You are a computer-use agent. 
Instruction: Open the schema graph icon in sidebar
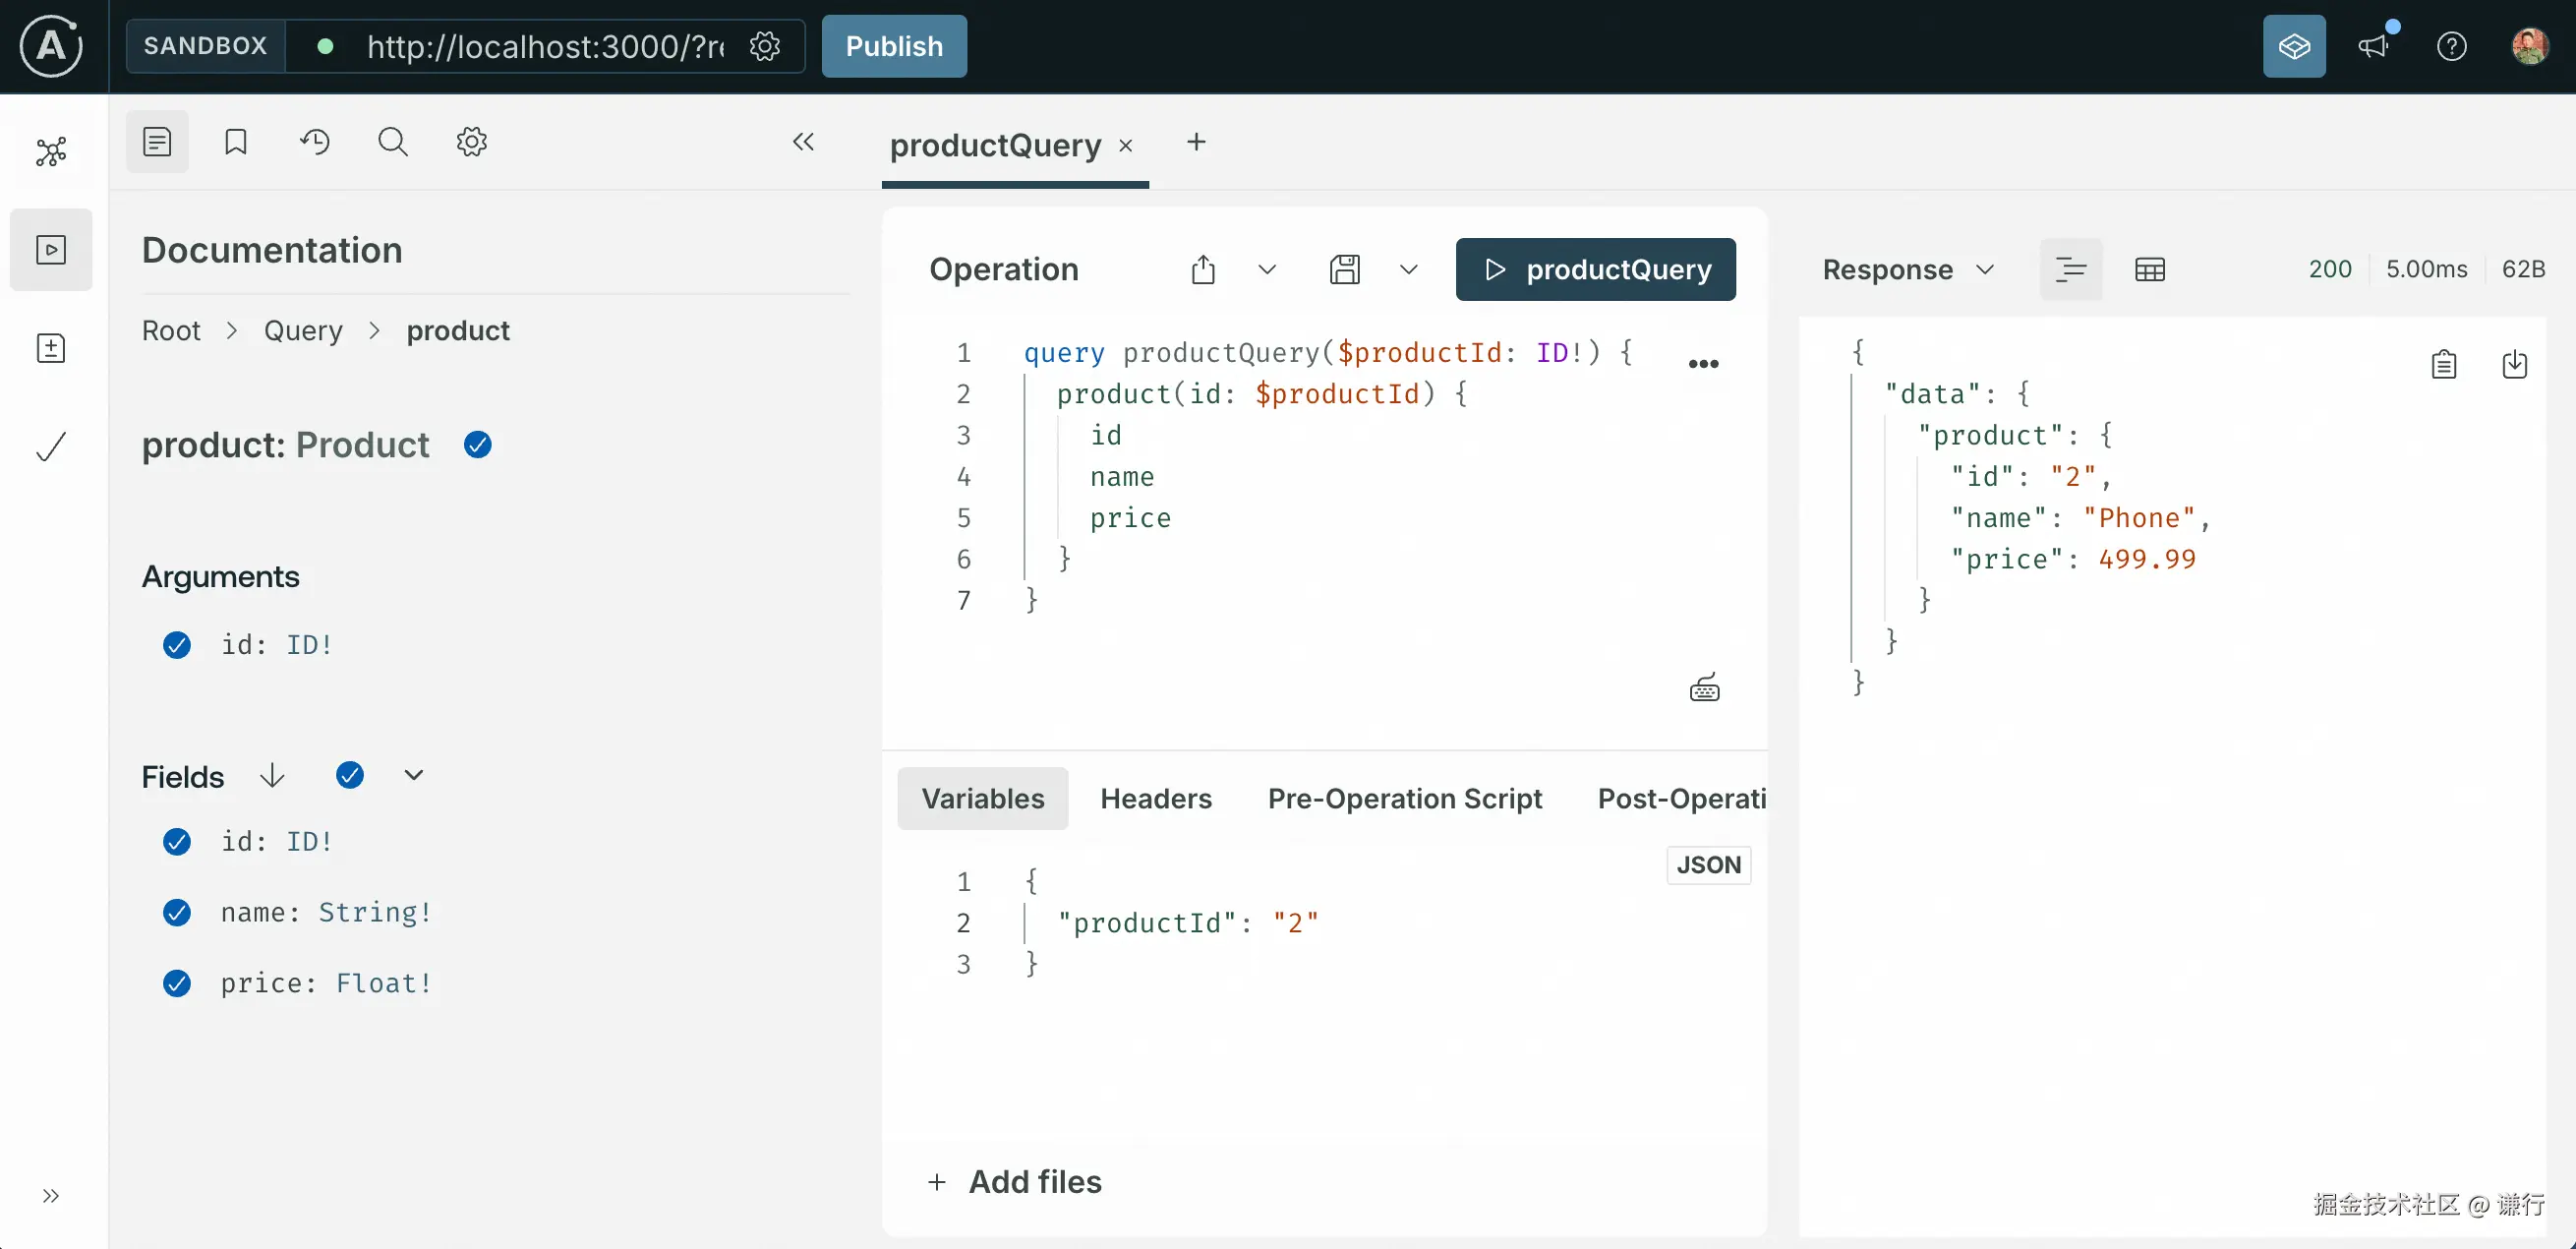click(x=51, y=152)
